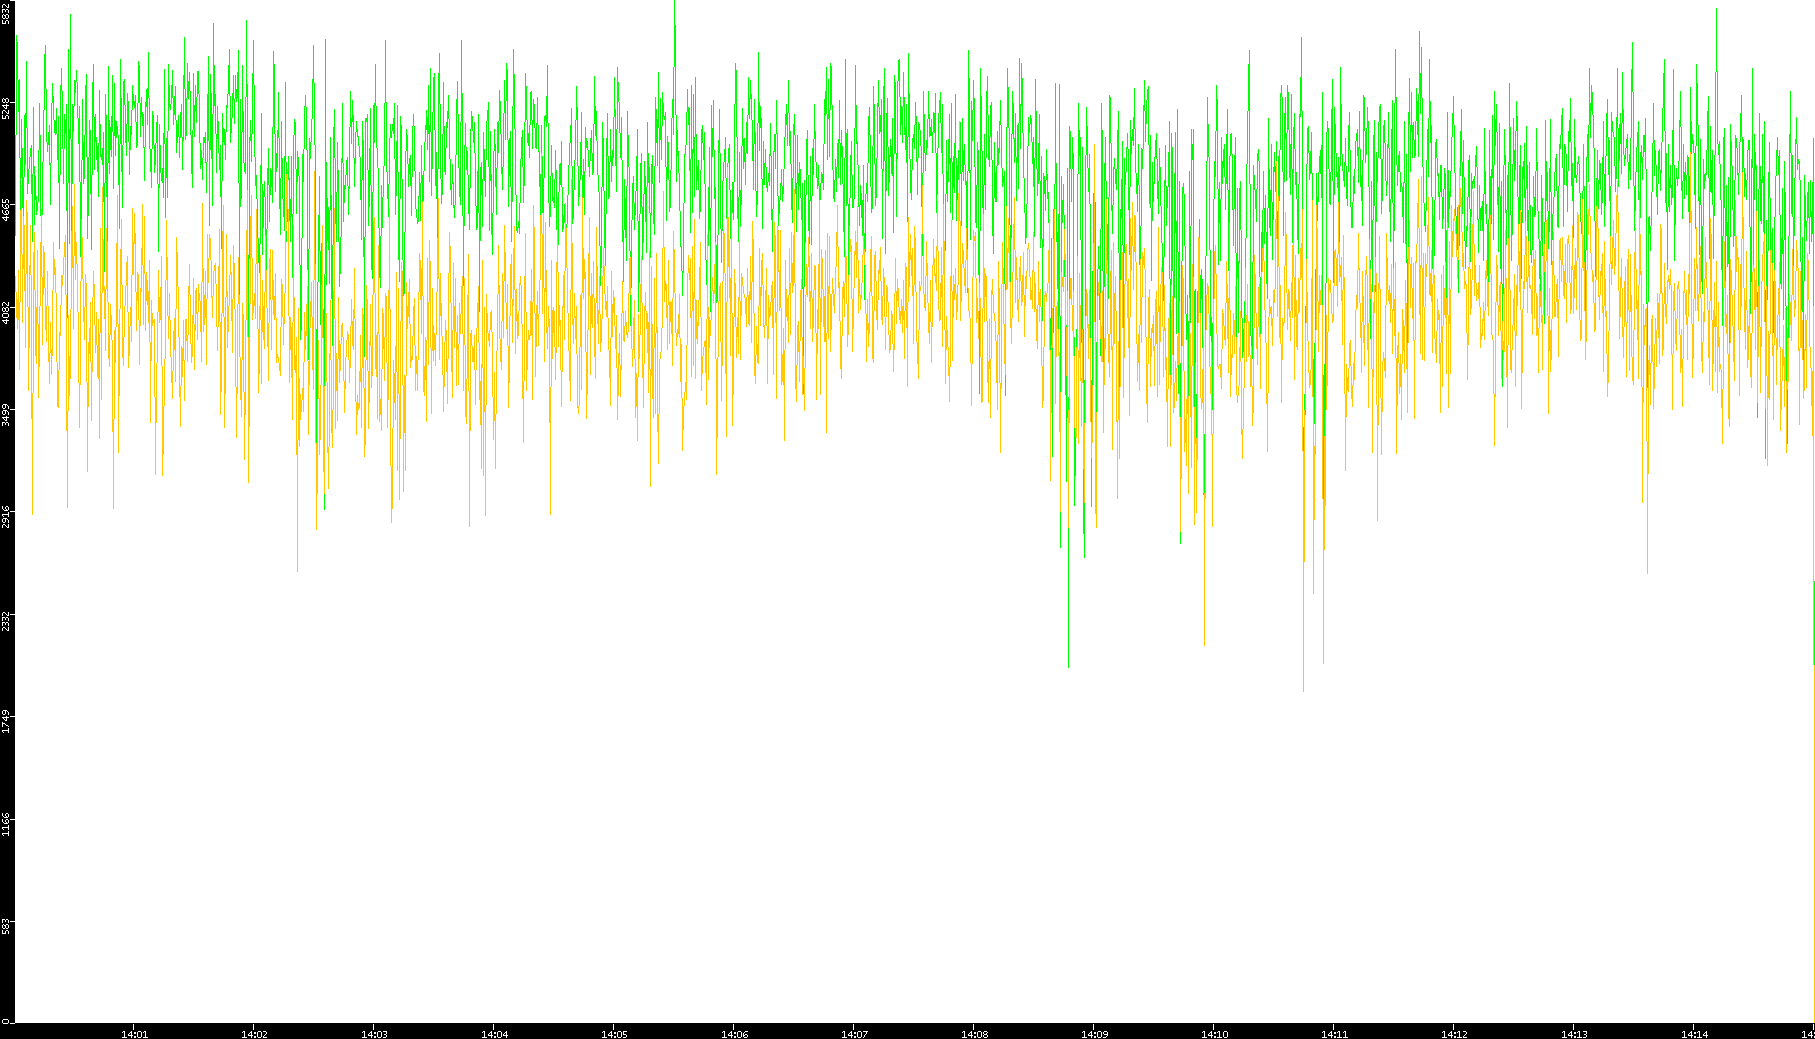Select the 14:06 time tick label

pos(734,1034)
